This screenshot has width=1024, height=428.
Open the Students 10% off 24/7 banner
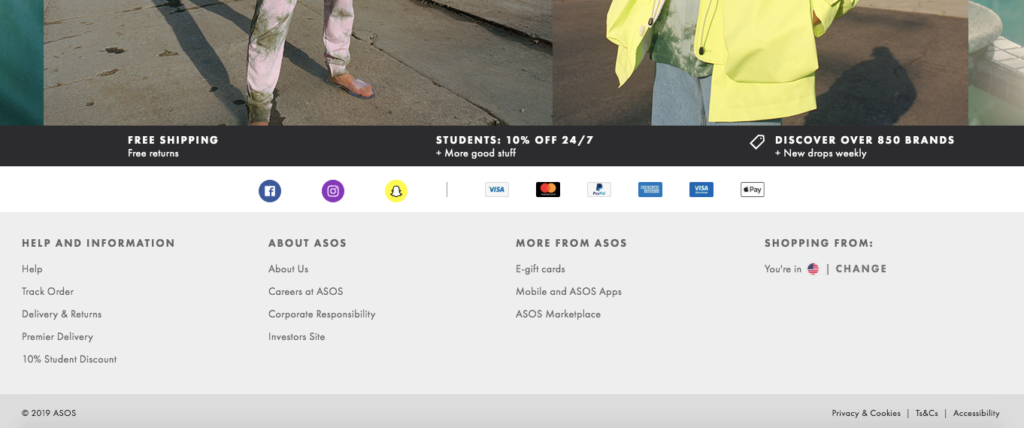[515, 146]
